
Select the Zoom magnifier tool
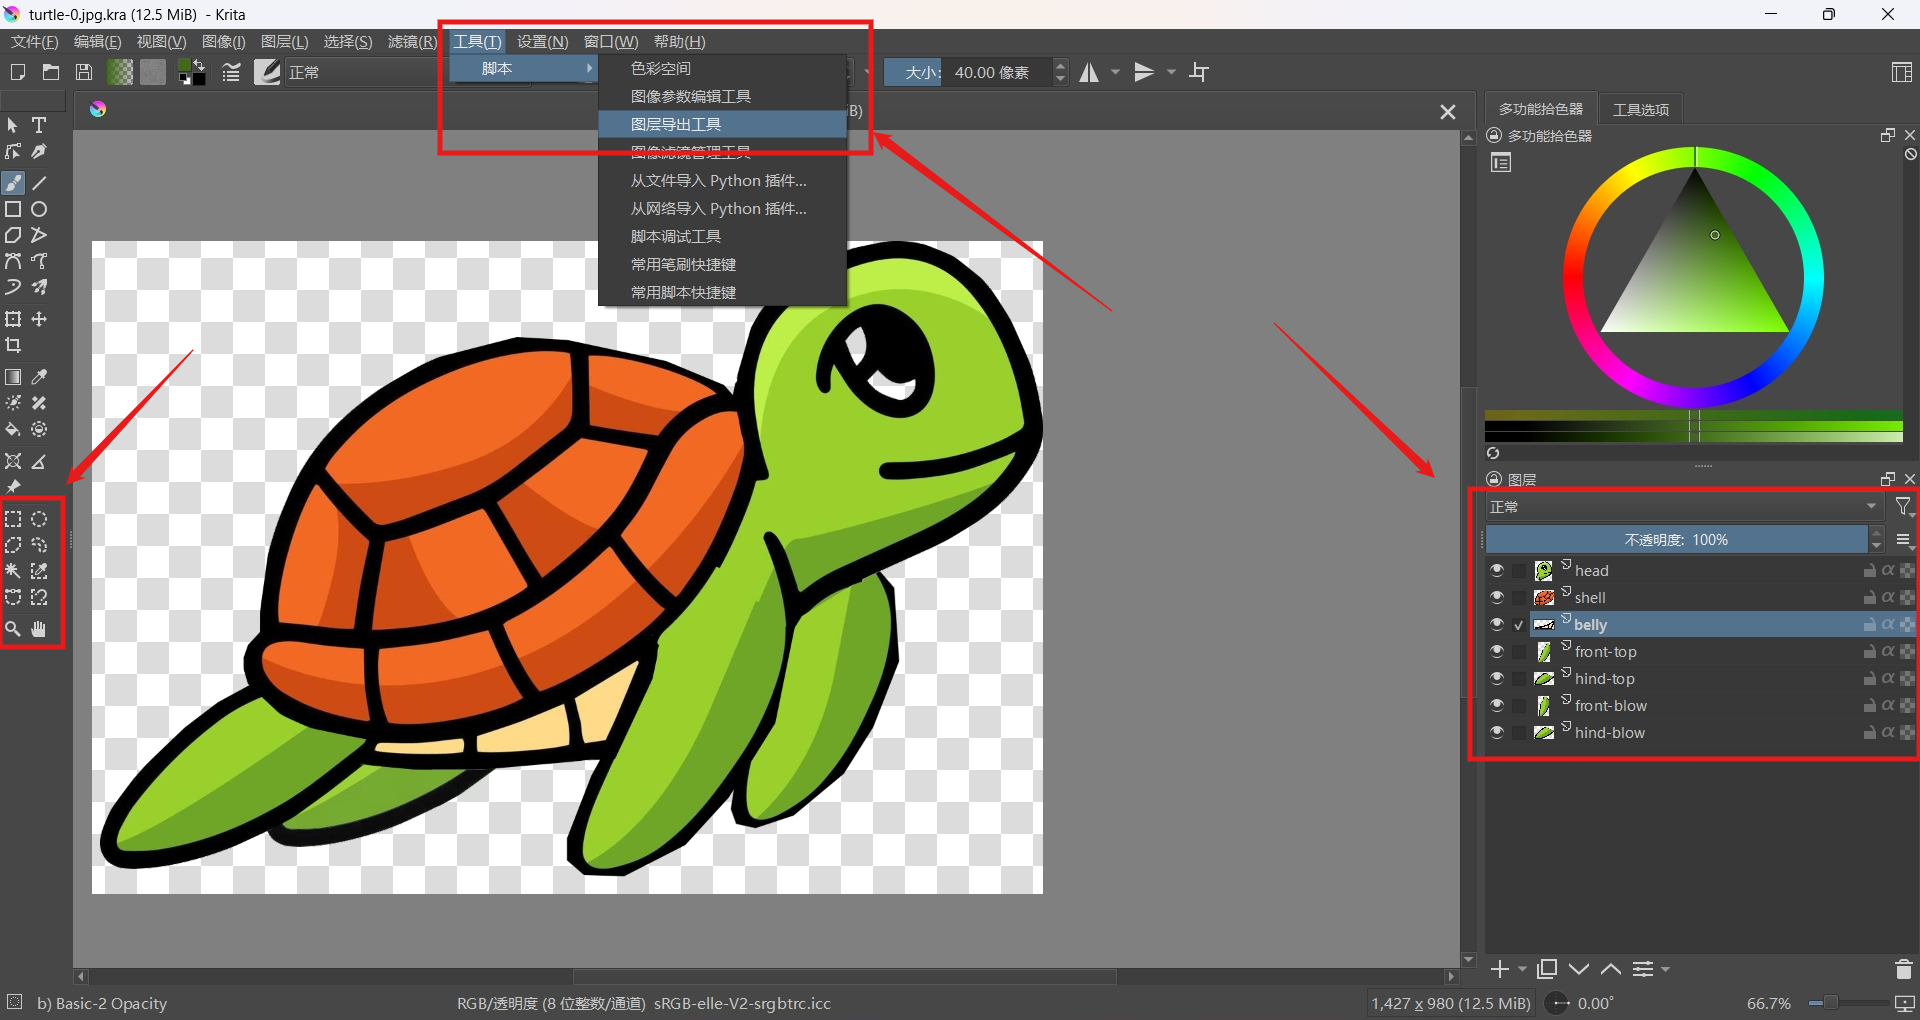tap(13, 629)
